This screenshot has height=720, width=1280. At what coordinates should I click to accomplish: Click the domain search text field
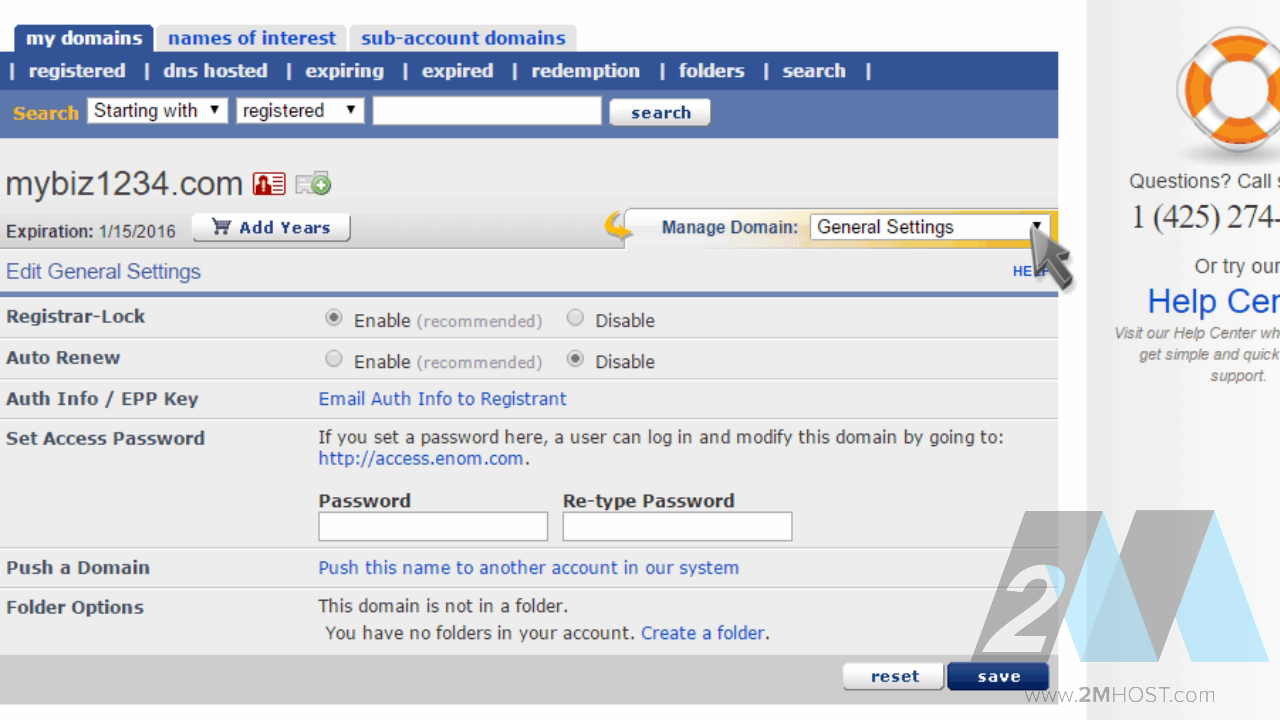click(487, 111)
